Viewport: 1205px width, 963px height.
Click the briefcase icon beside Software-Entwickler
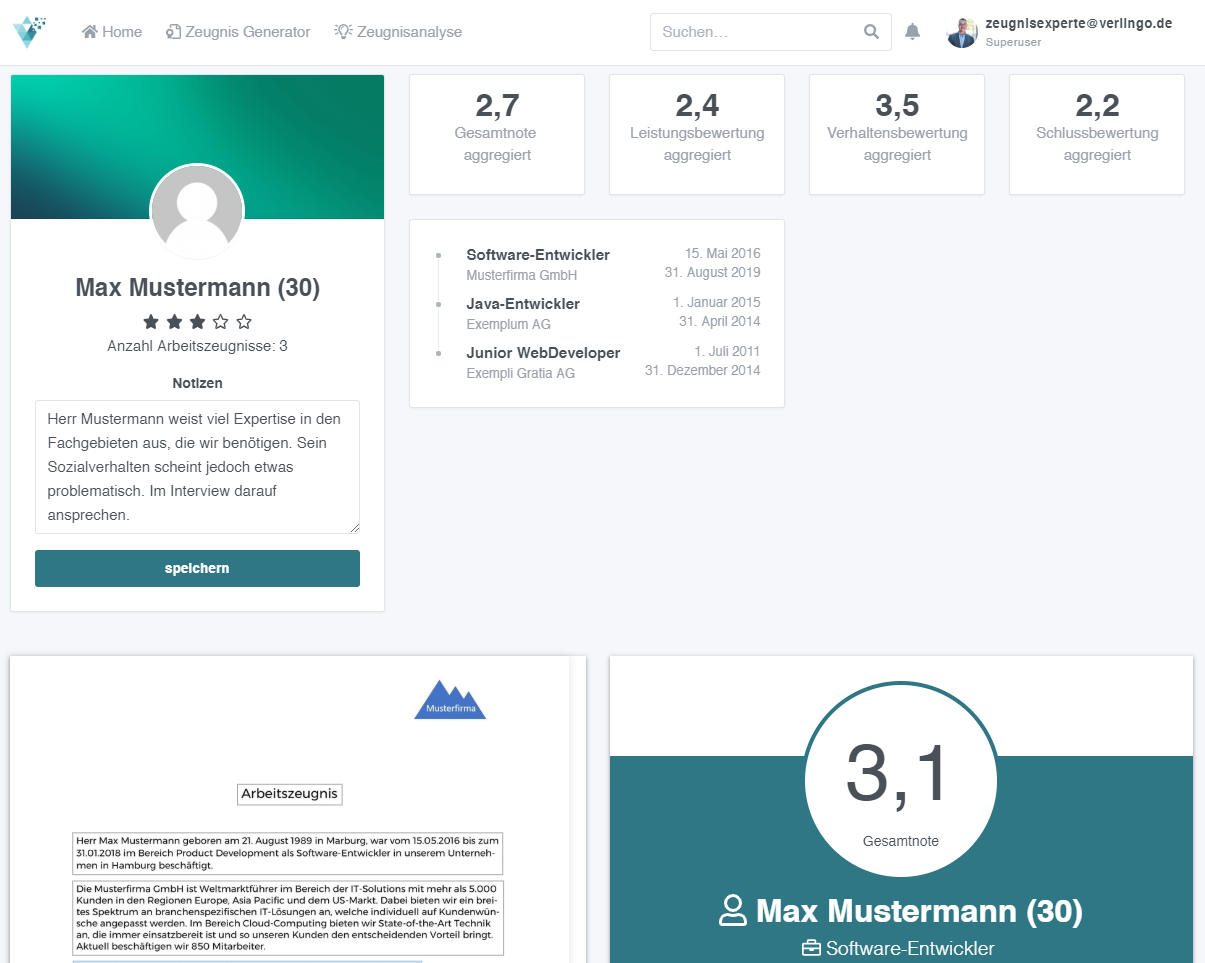tap(811, 948)
